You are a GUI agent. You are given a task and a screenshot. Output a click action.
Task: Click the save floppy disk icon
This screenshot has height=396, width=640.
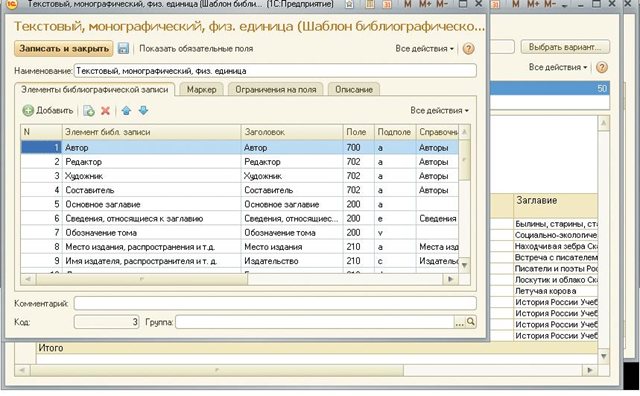pos(123,48)
